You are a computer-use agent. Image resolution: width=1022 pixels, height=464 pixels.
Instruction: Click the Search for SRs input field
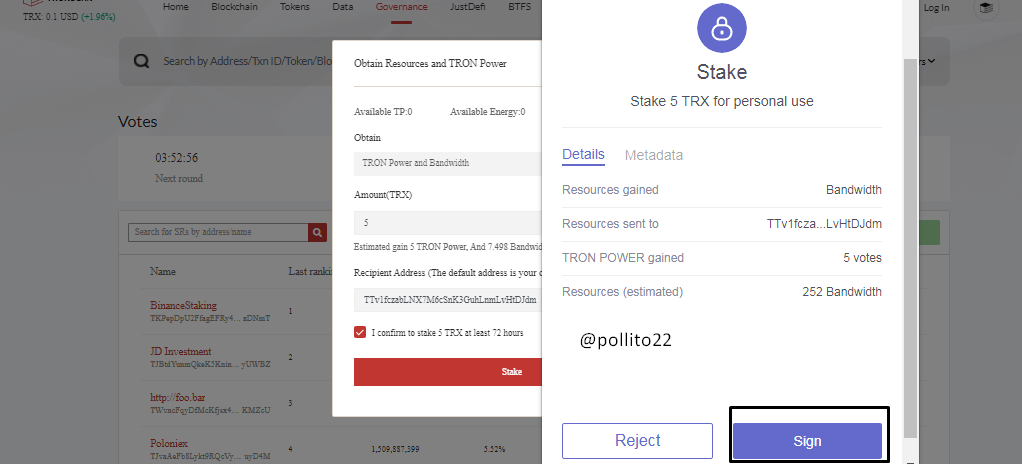click(218, 232)
